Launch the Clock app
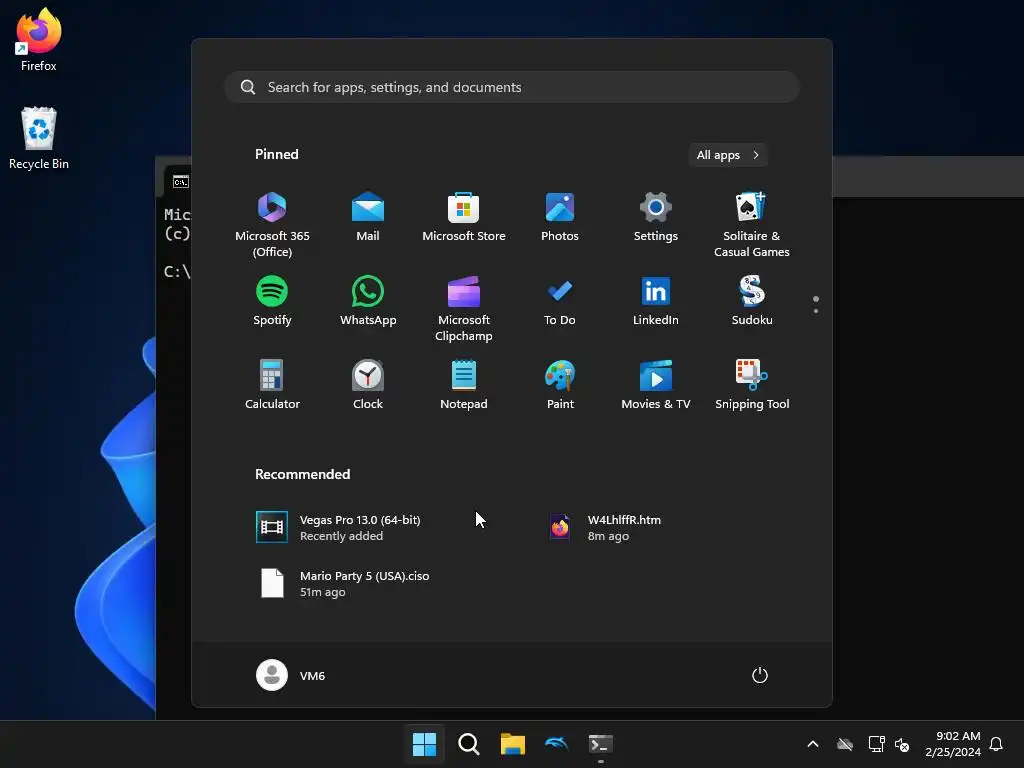The image size is (1024, 768). coord(368,385)
